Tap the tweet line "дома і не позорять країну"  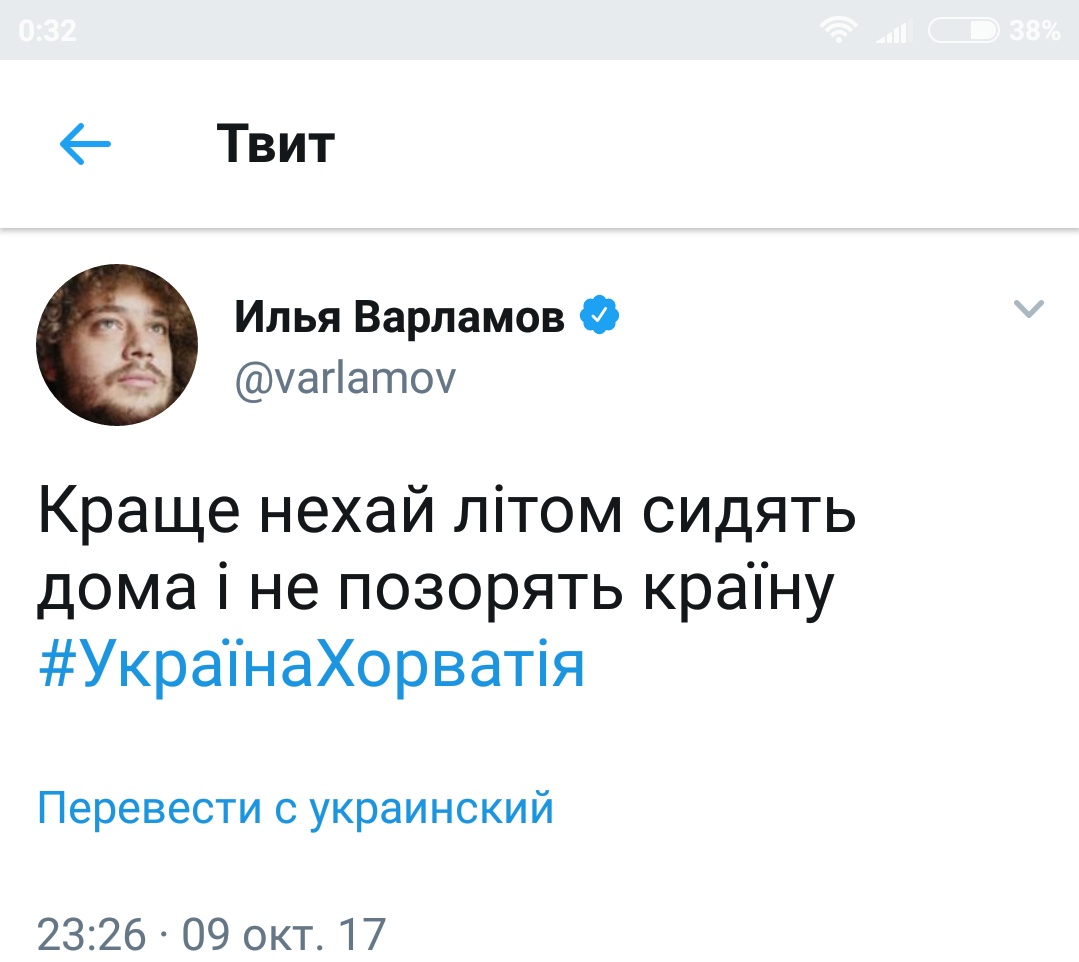point(435,590)
